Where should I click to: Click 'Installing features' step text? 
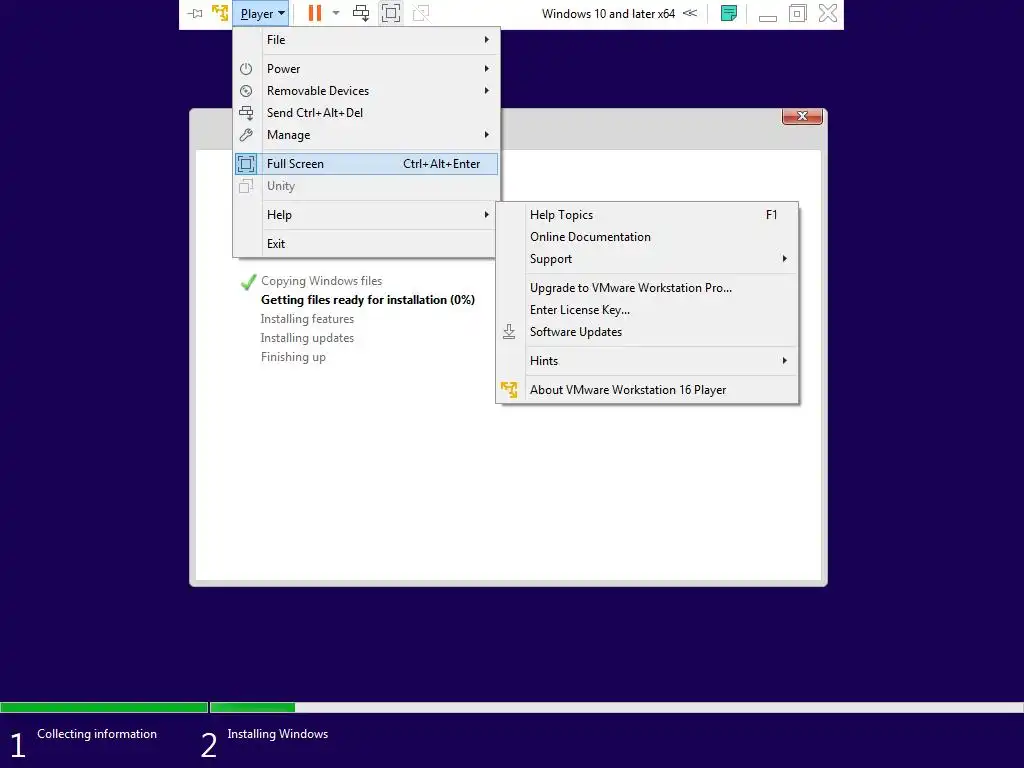[x=307, y=319]
